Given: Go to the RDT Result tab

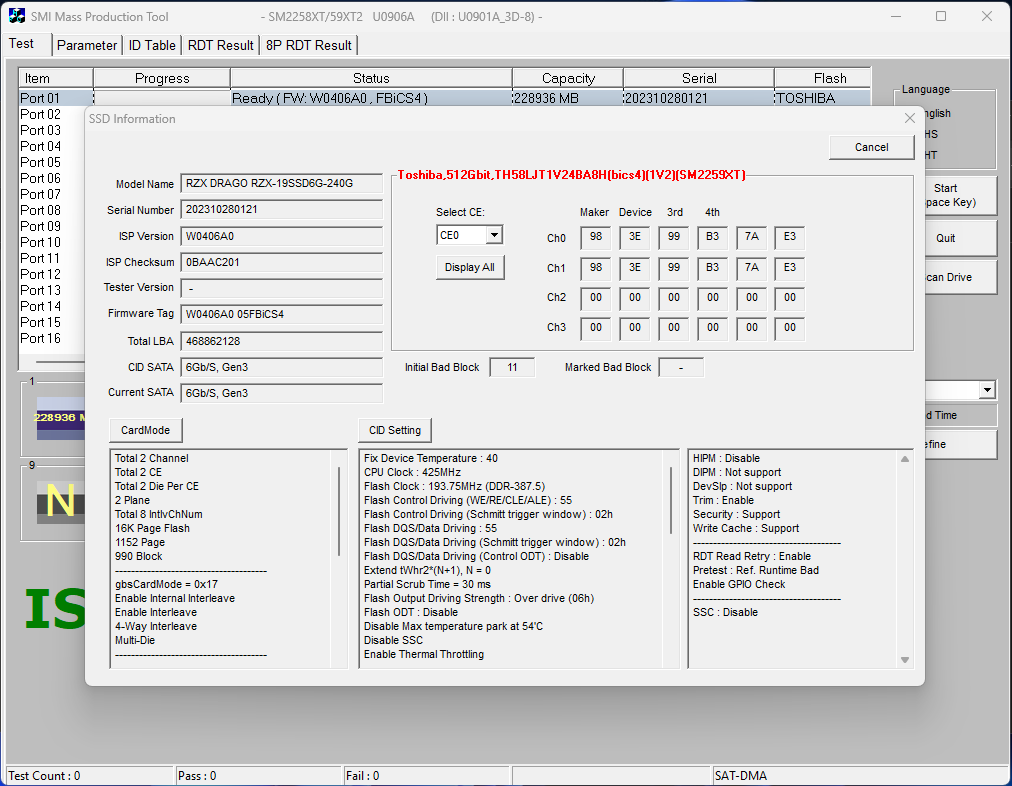Looking at the screenshot, I should (220, 45).
